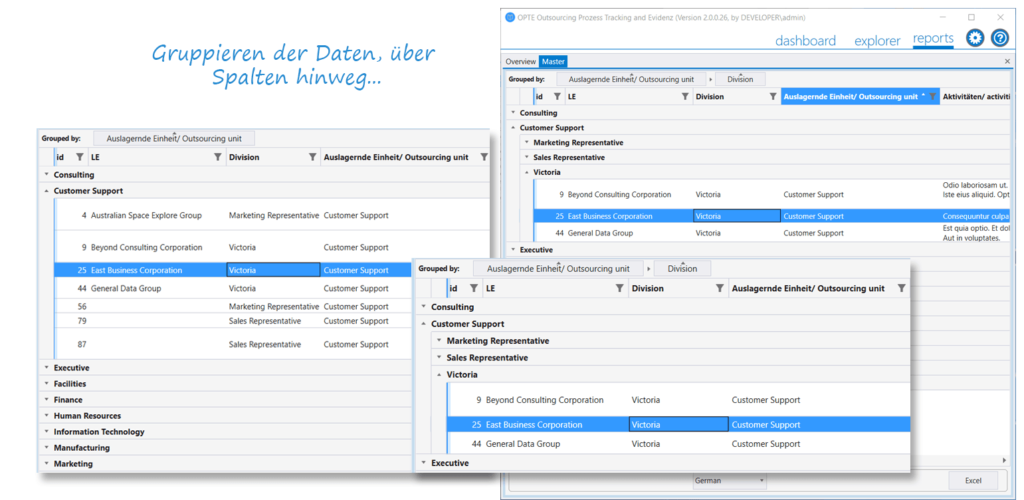1024x500 pixels.
Task: Click the help question mark icon
Action: pyautogui.click(x=999, y=38)
